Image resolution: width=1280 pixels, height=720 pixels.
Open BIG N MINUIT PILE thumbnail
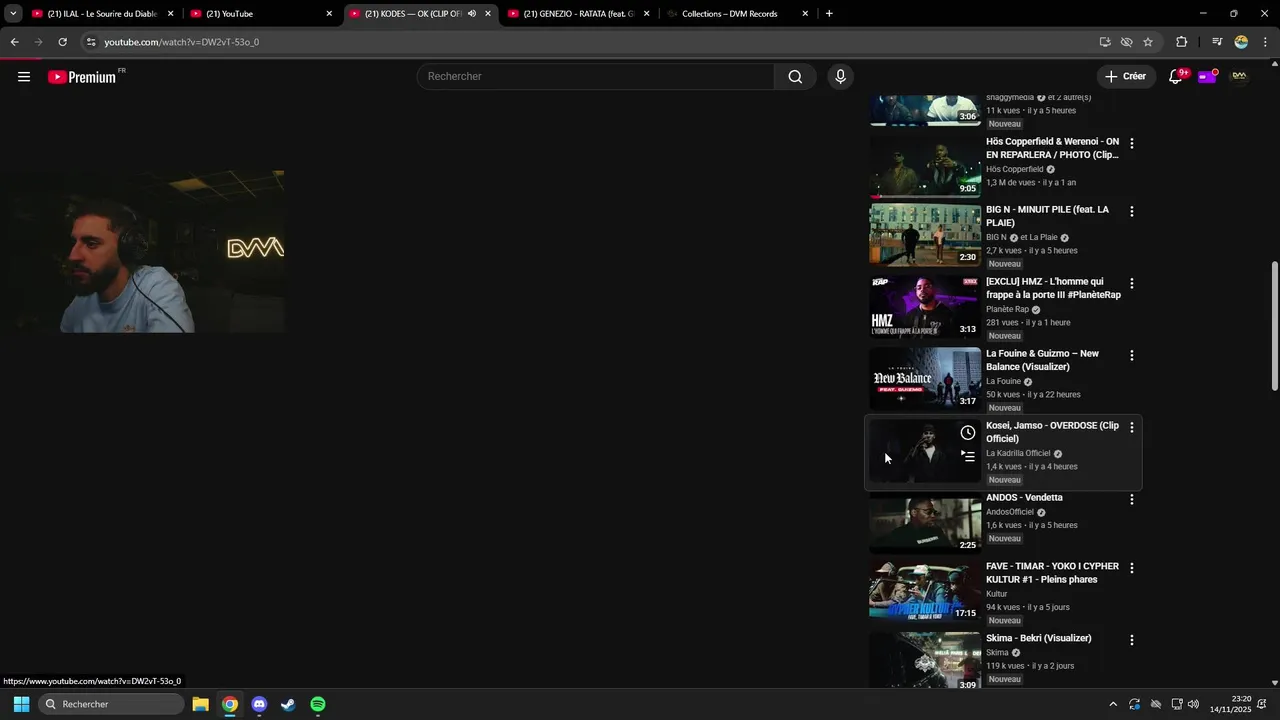tap(925, 235)
